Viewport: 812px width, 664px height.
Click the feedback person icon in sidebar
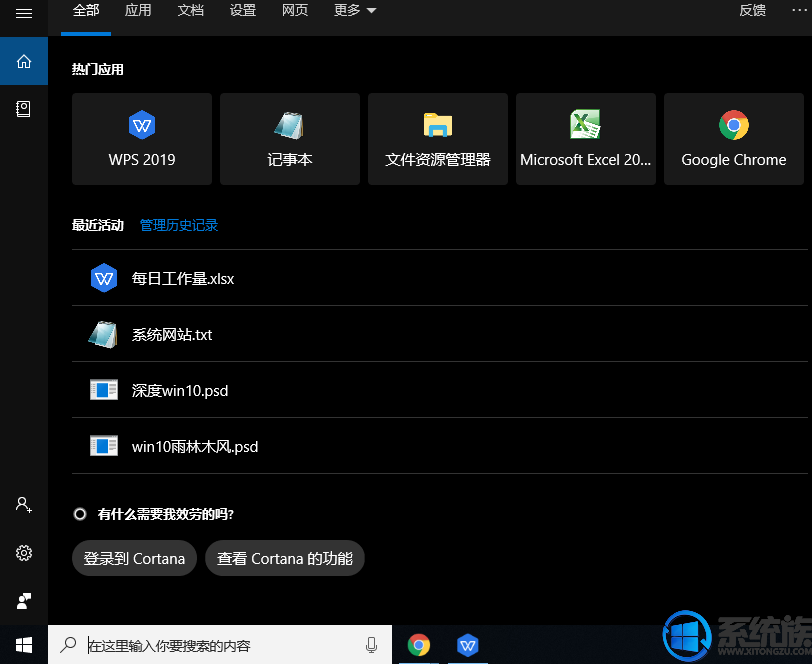click(24, 601)
